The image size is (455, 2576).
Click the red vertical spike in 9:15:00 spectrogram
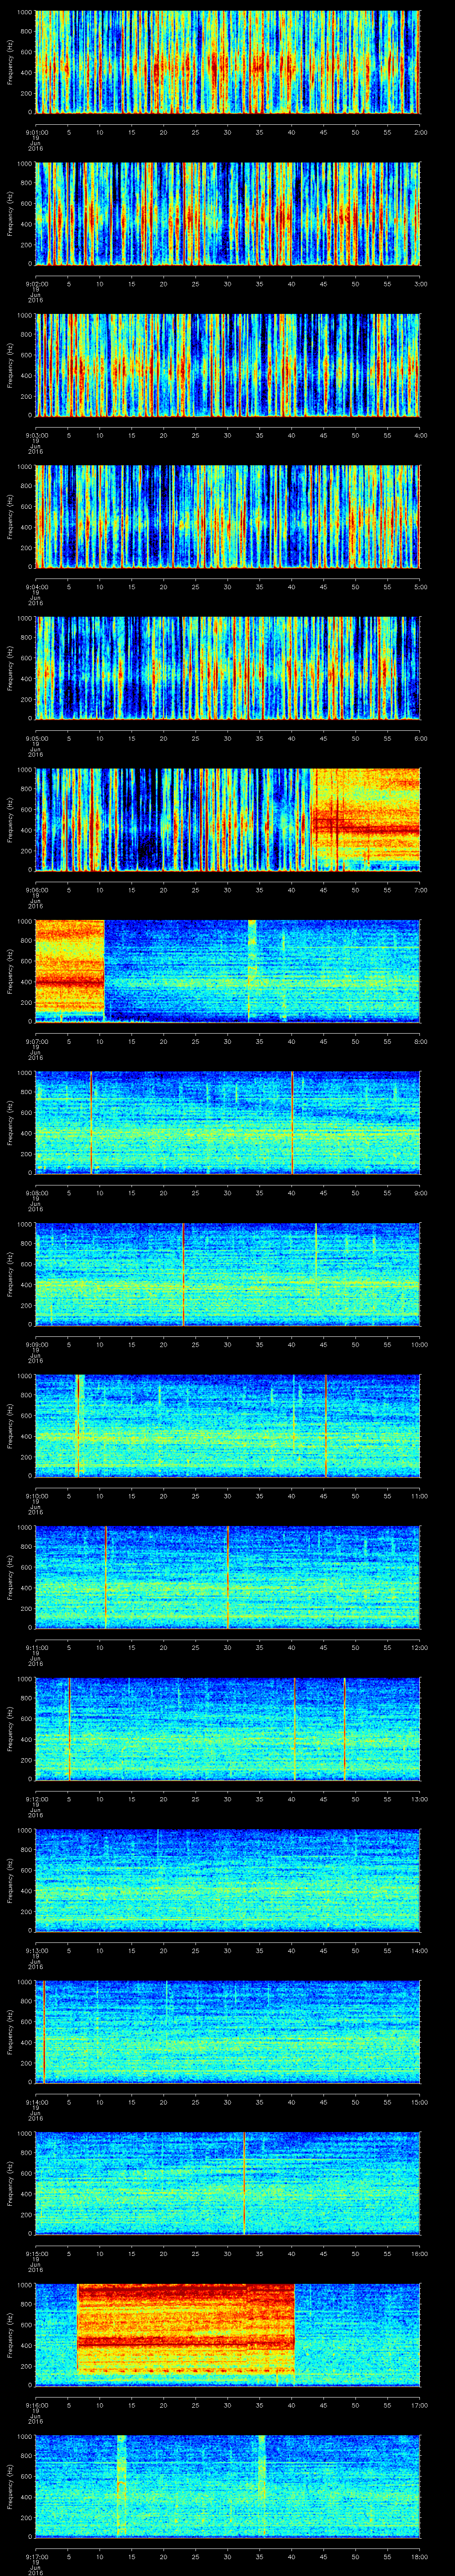tap(244, 2183)
